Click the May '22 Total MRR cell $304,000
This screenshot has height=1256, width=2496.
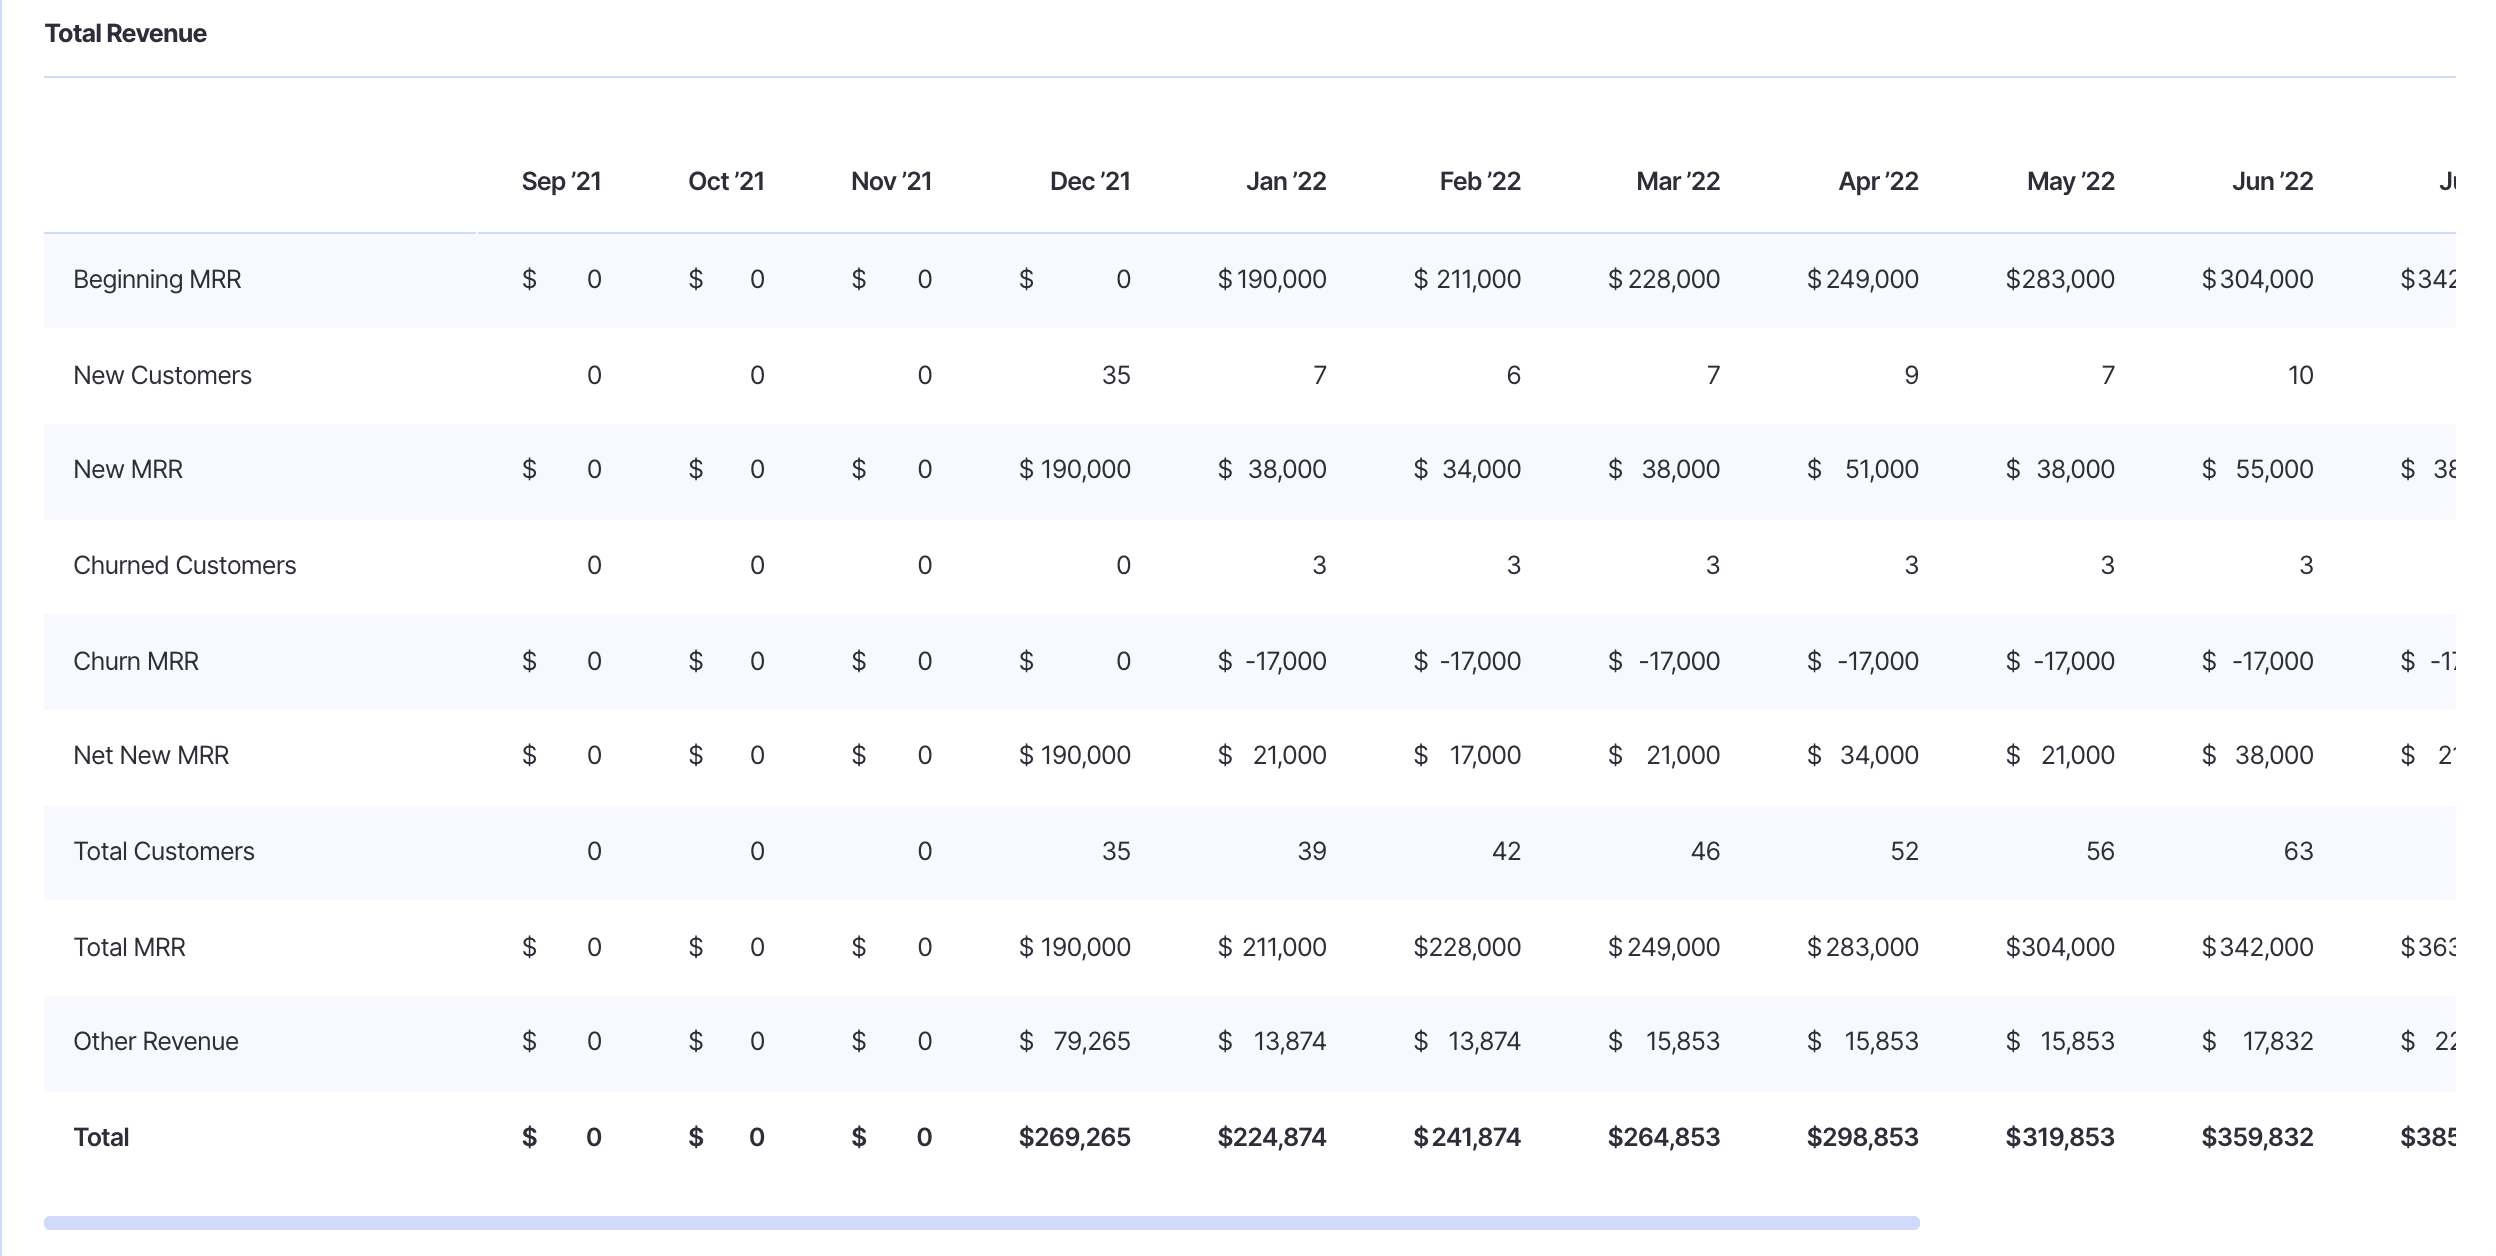(2059, 948)
